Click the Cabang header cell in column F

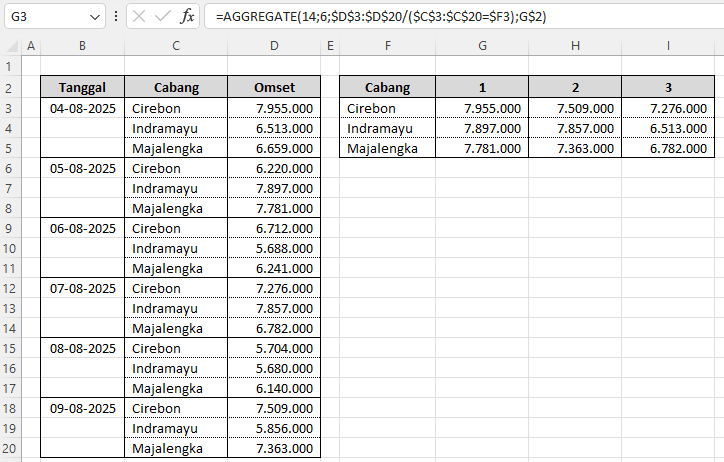387,87
